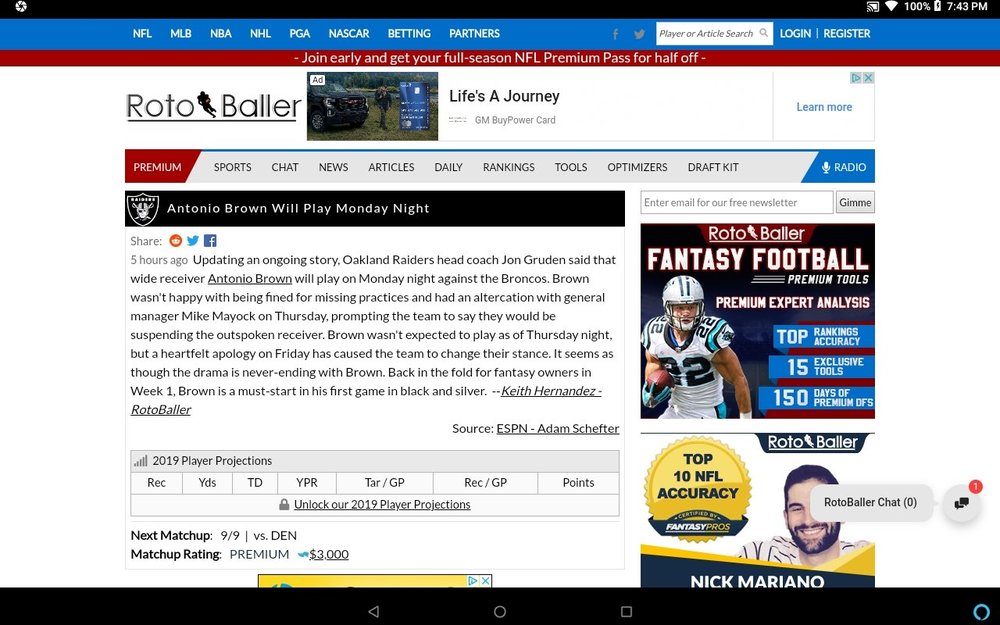The image size is (1000, 625).
Task: Open RotoBaller Facebook page in header
Action: tap(615, 34)
